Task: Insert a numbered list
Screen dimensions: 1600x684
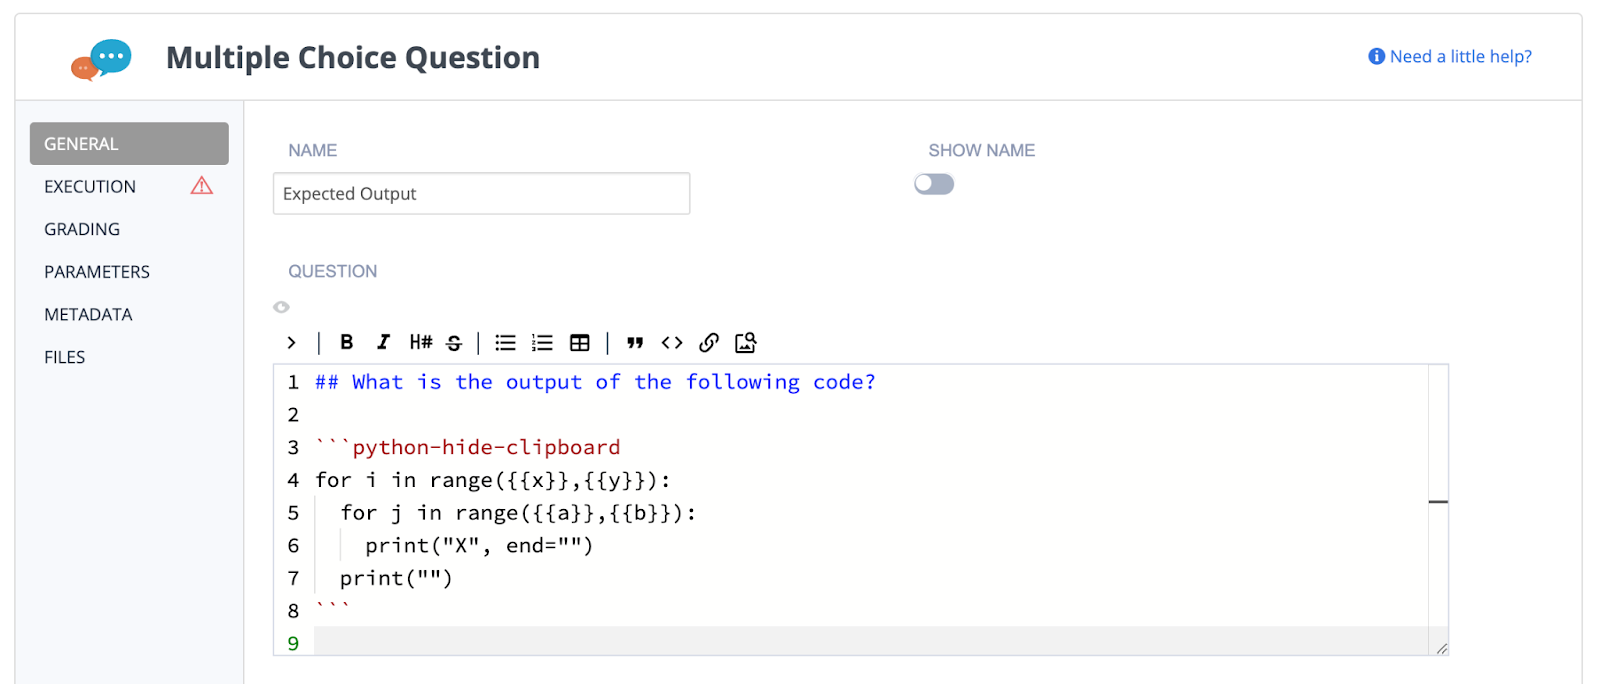Action: tap(542, 343)
